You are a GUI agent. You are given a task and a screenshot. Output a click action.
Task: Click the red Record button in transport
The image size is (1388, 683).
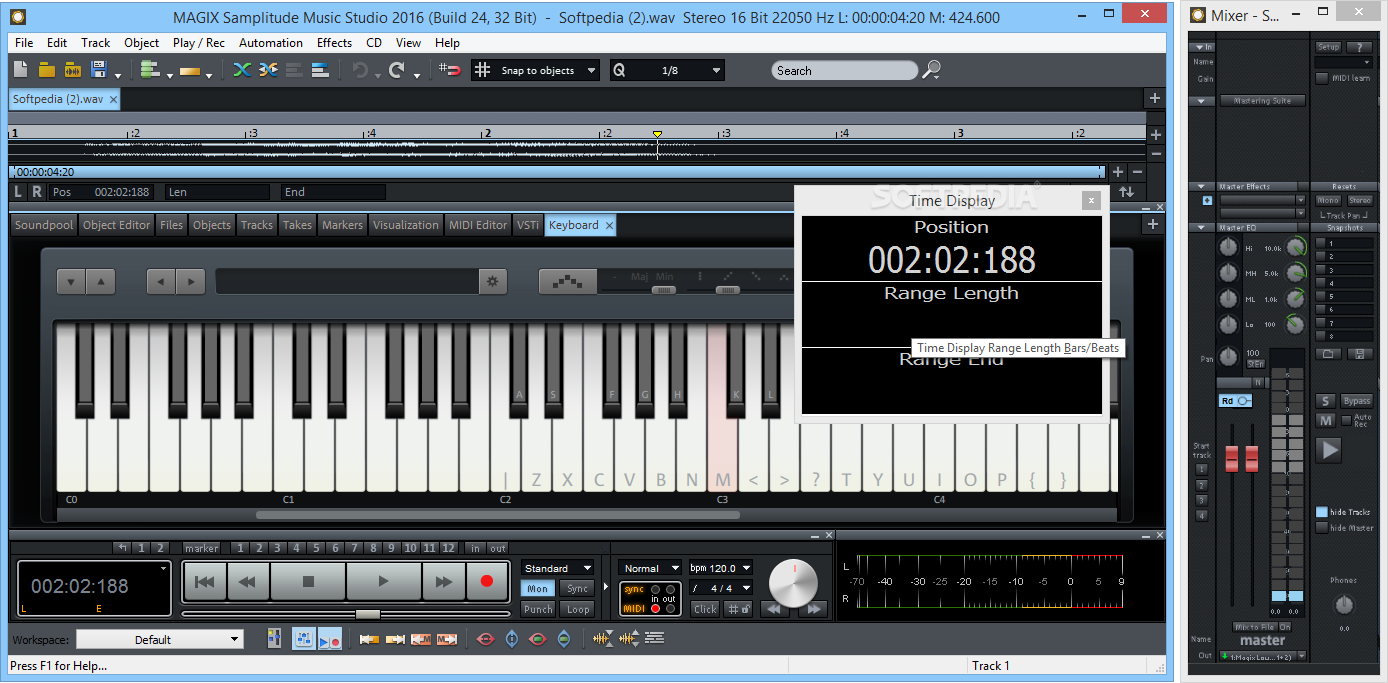point(487,581)
